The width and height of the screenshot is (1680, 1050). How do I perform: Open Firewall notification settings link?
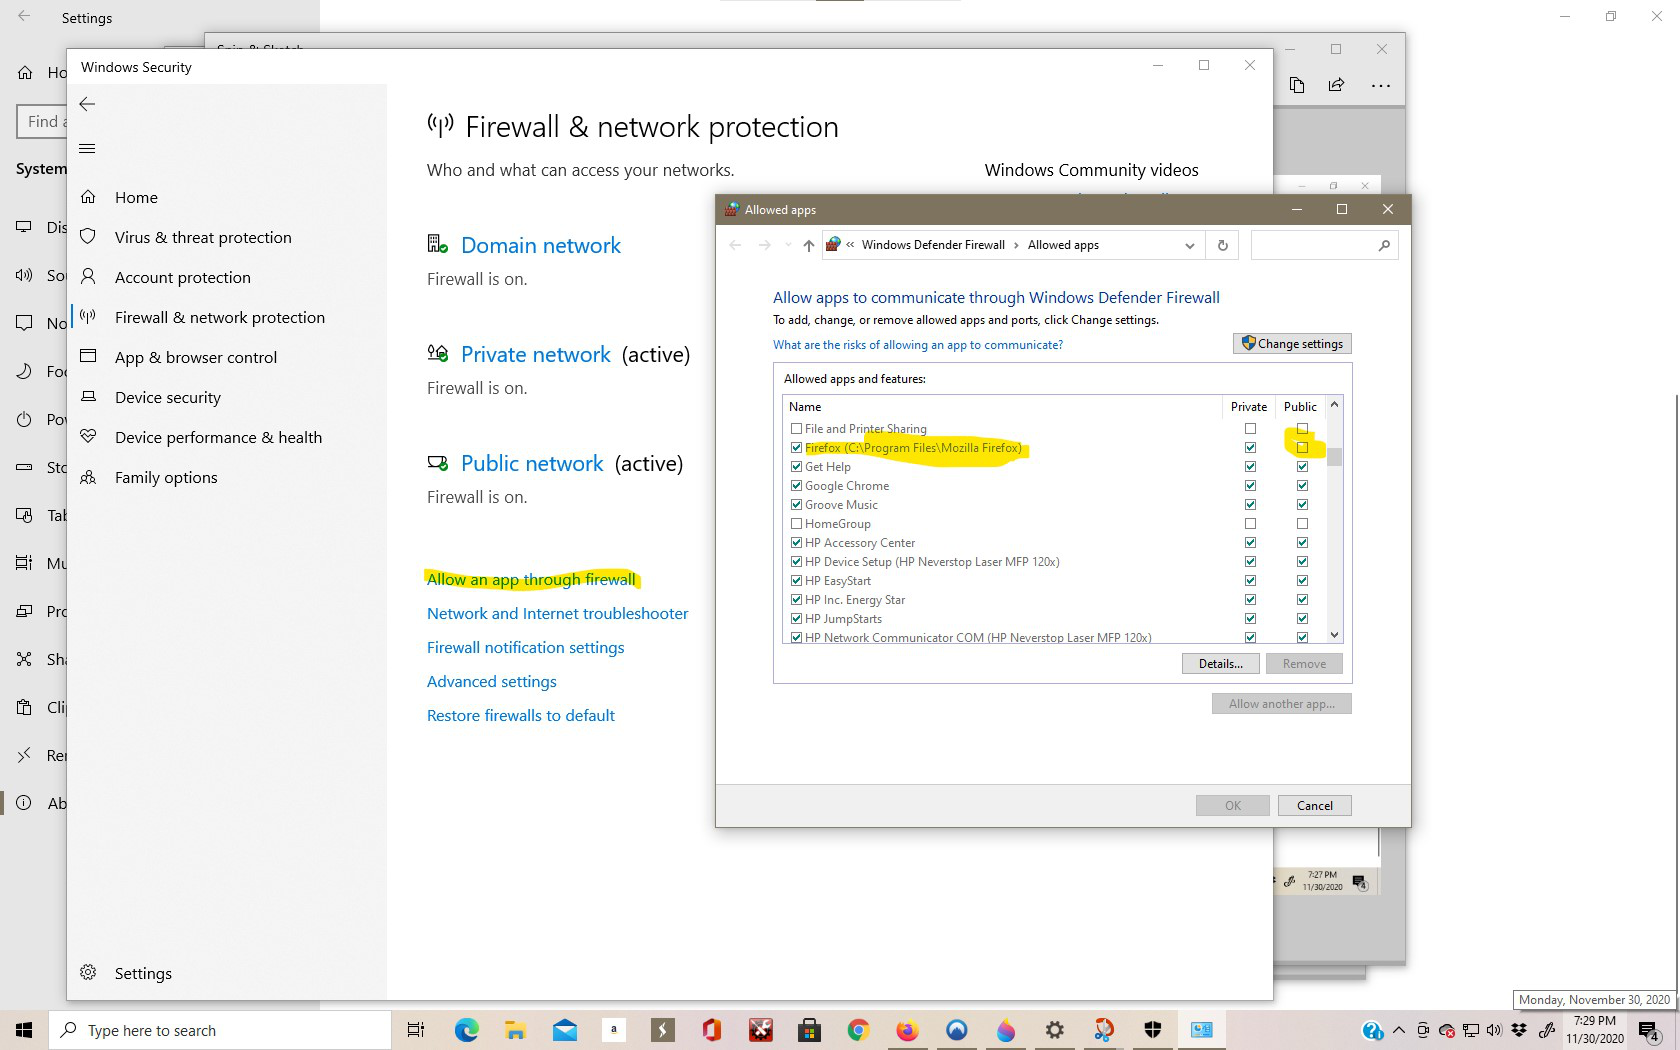525,648
